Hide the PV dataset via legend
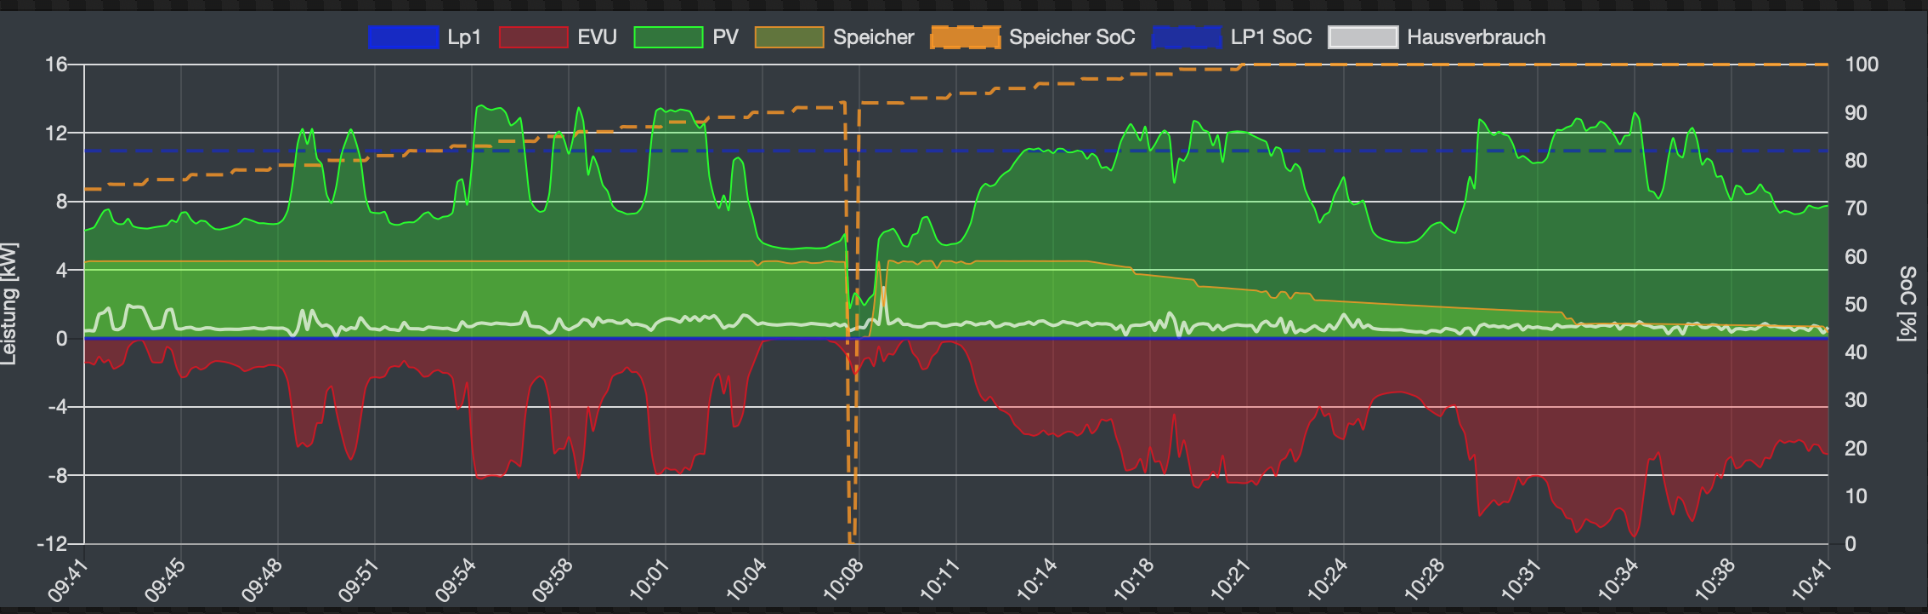1928x614 pixels. [725, 37]
